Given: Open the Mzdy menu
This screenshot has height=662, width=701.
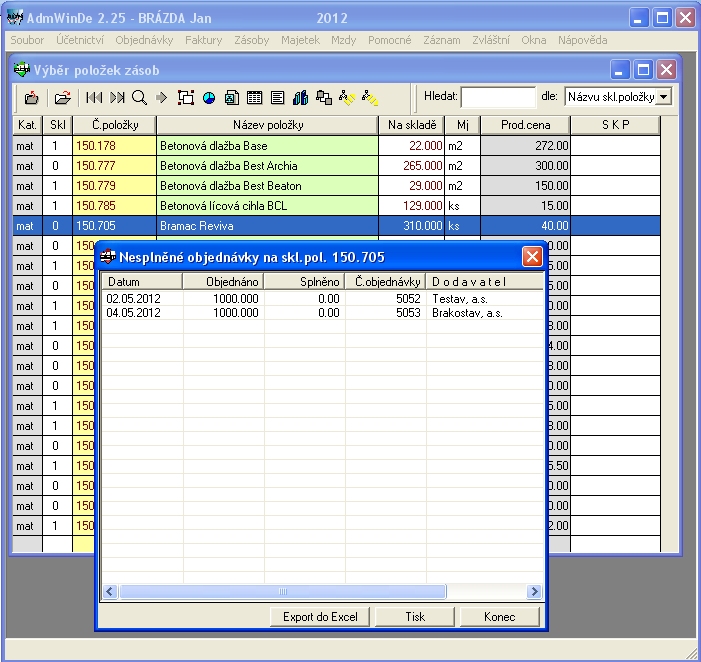Looking at the screenshot, I should coord(343,40).
